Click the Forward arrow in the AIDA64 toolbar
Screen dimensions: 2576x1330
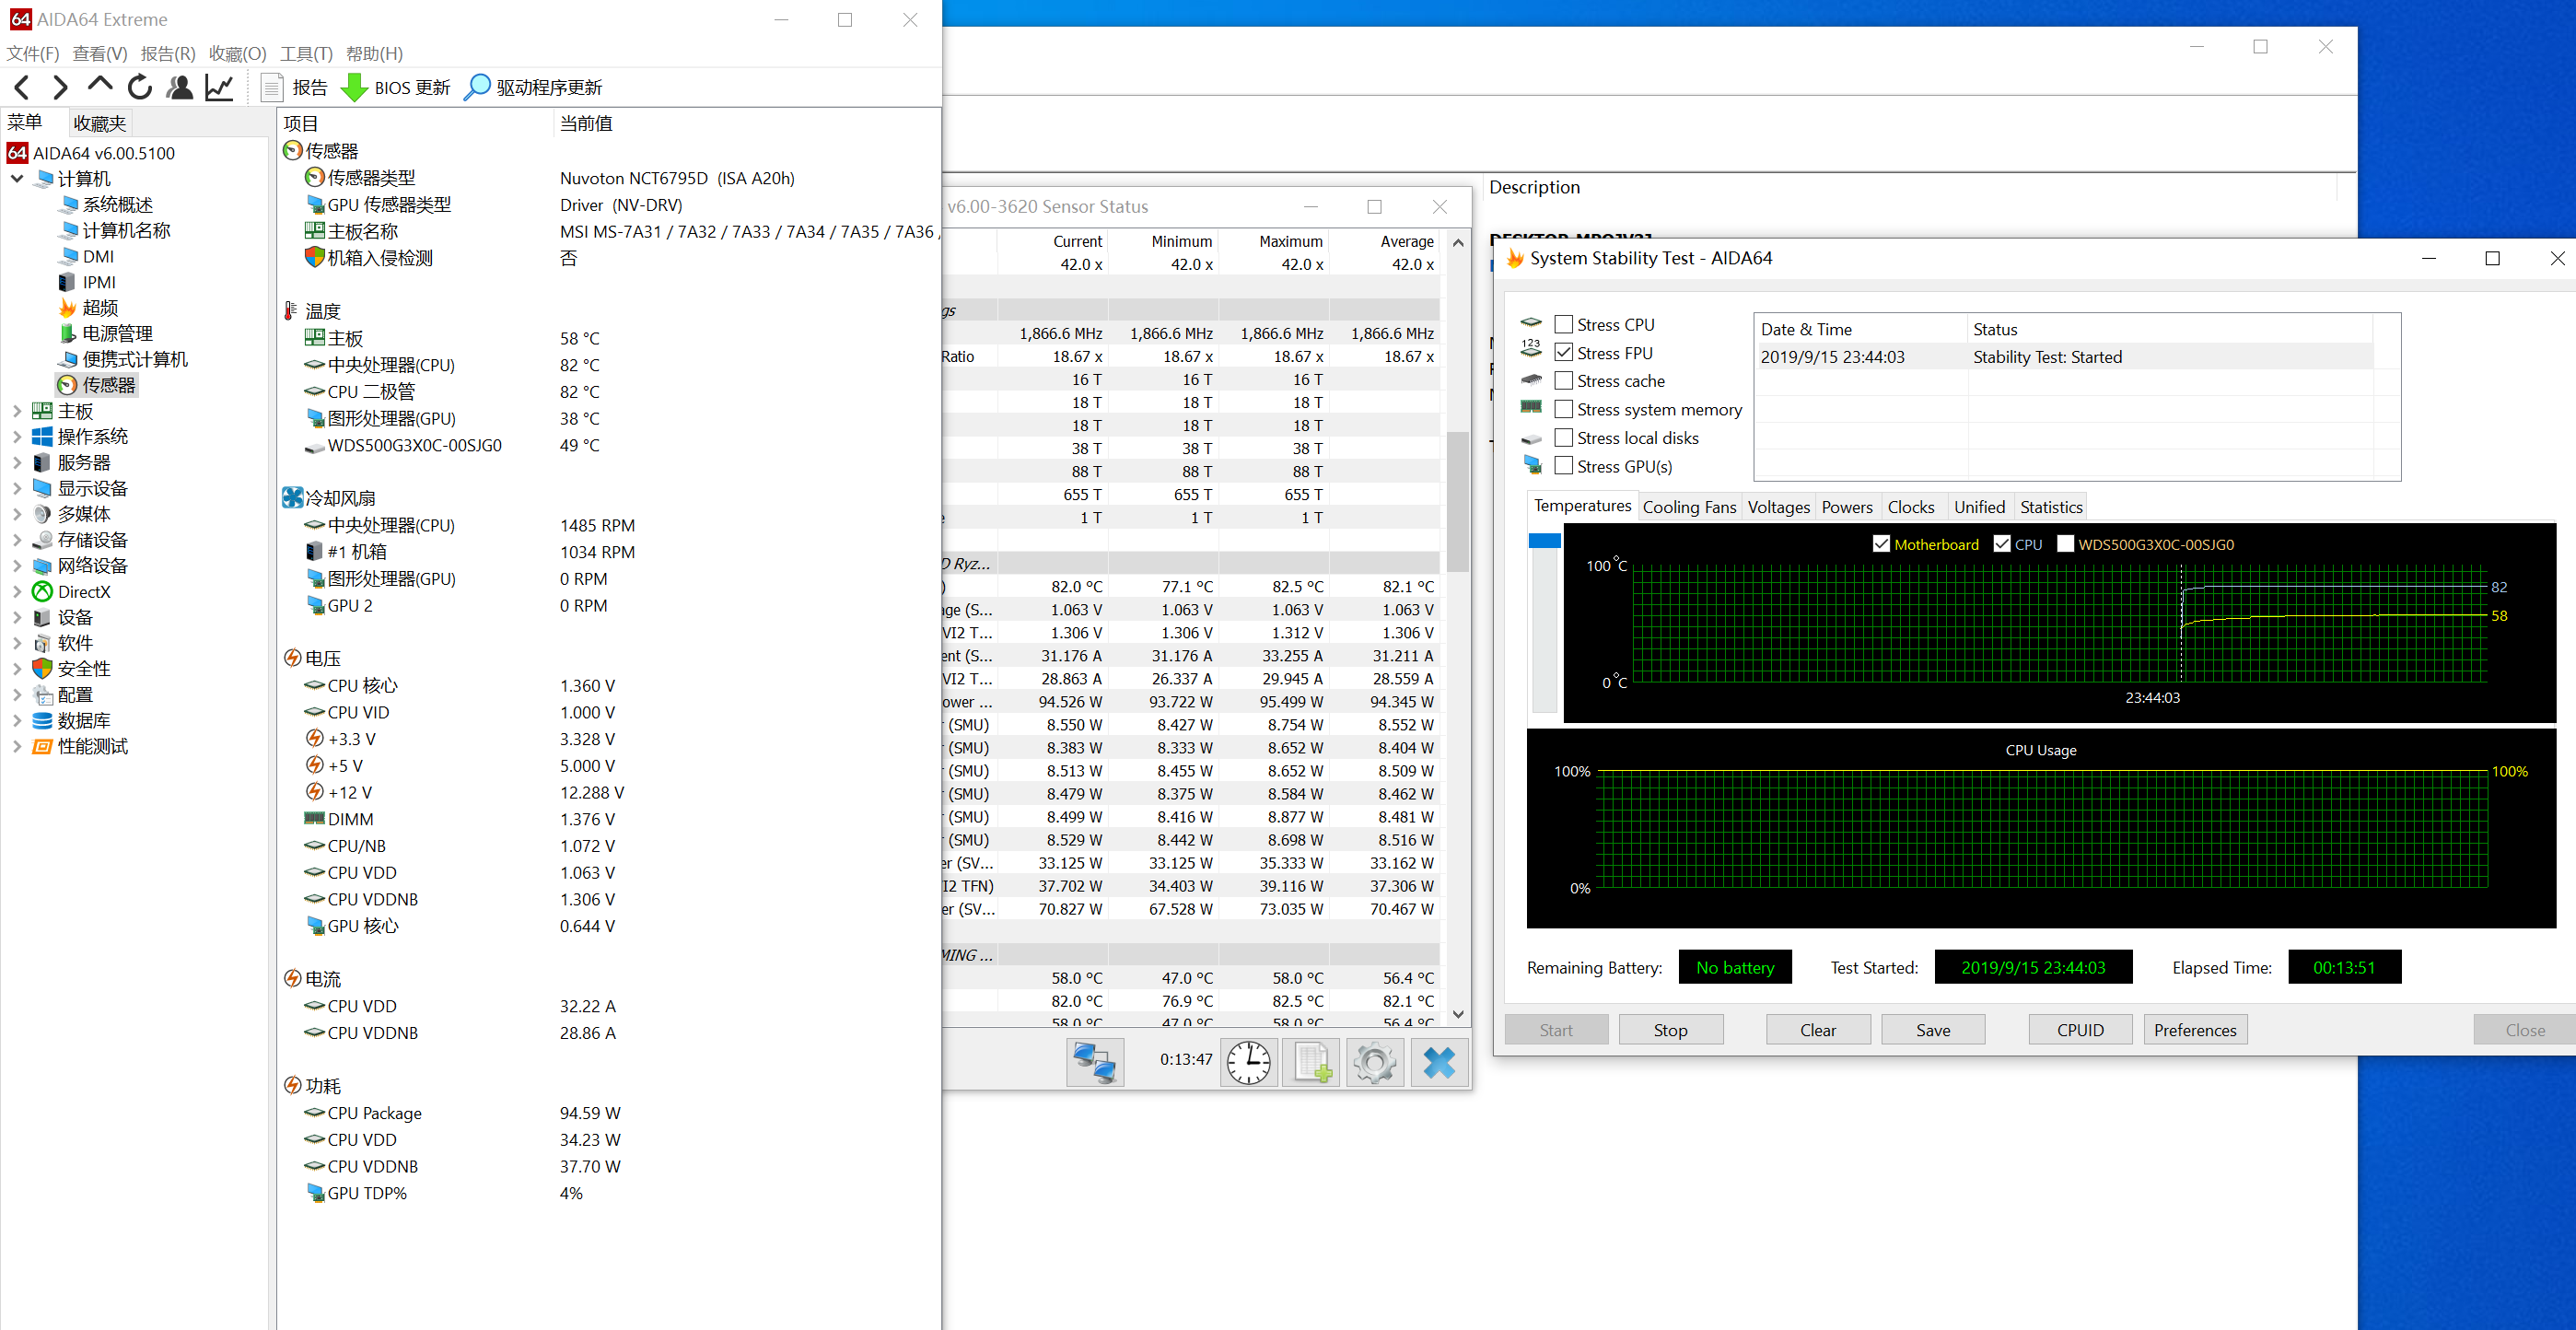pos(60,88)
